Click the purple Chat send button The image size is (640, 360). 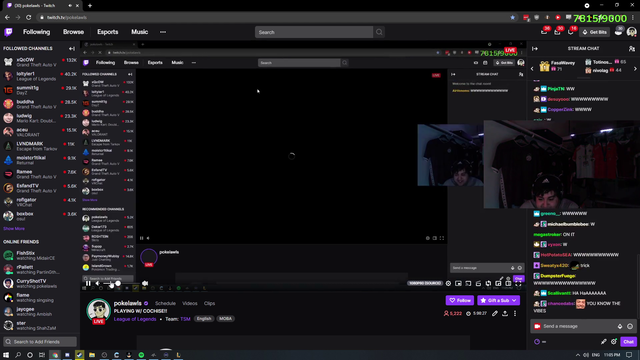pos(628,342)
